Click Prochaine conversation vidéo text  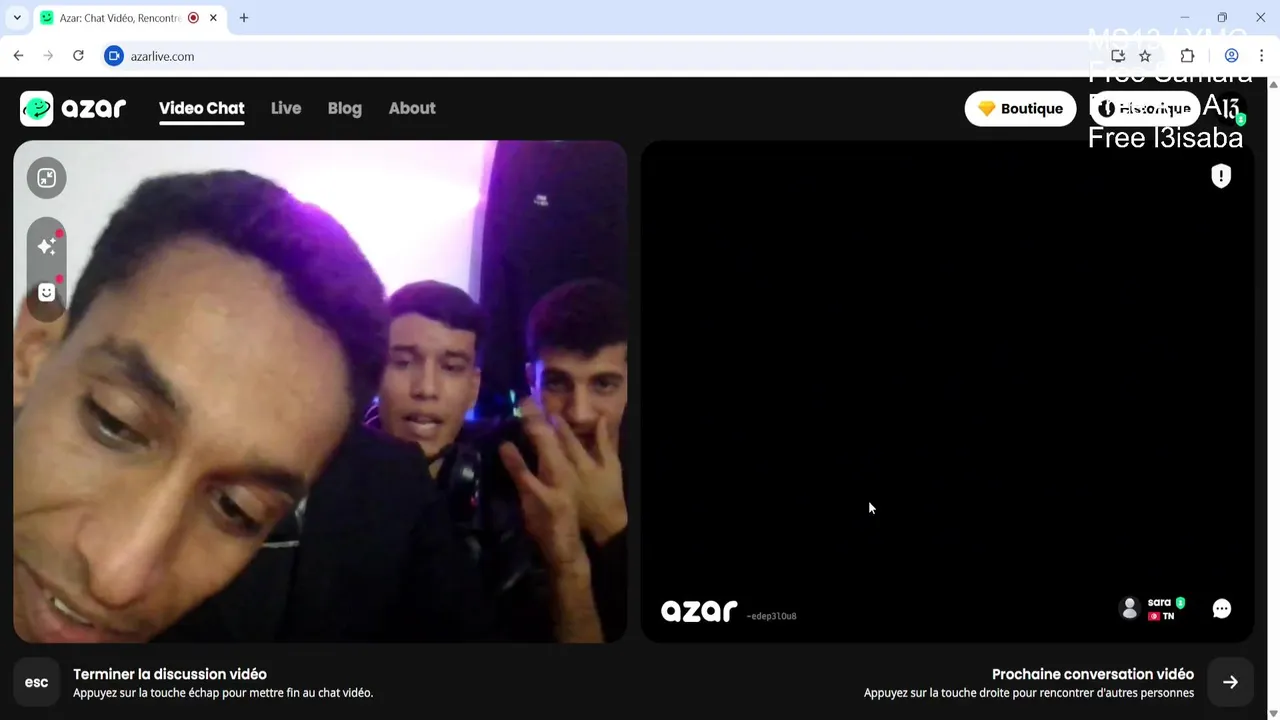click(1093, 674)
